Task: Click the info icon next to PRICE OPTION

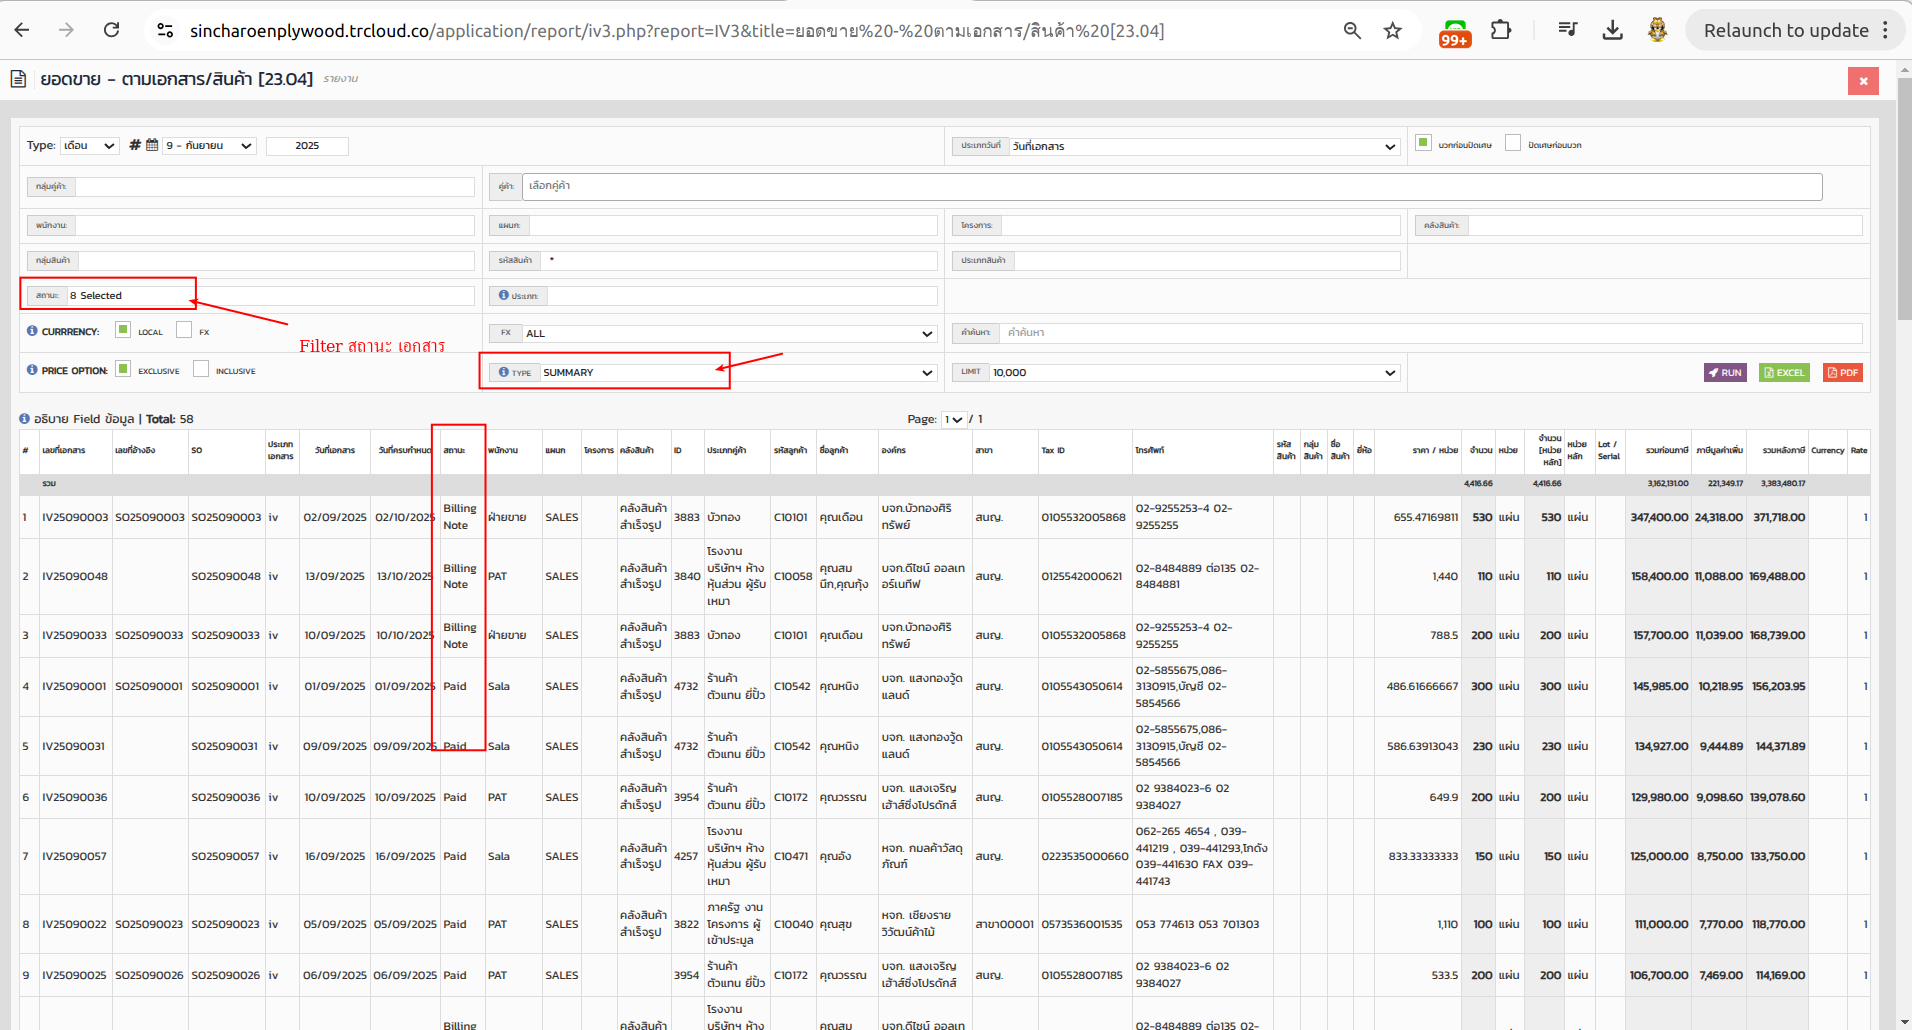Action: pos(32,370)
